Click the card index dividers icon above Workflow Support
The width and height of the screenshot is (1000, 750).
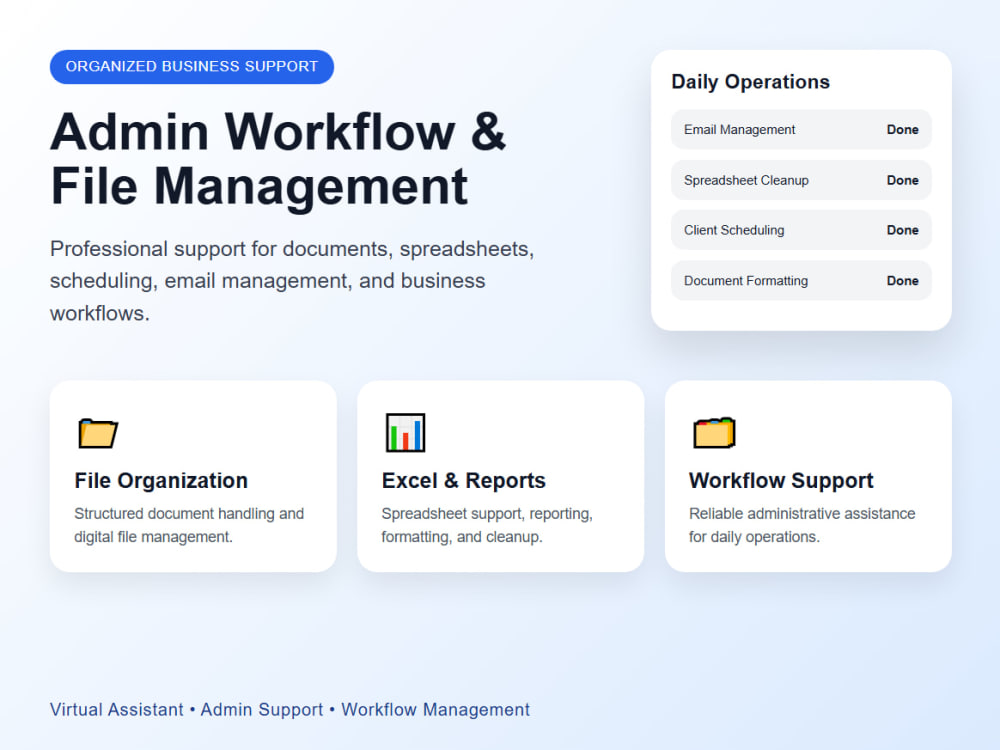pyautogui.click(x=714, y=433)
